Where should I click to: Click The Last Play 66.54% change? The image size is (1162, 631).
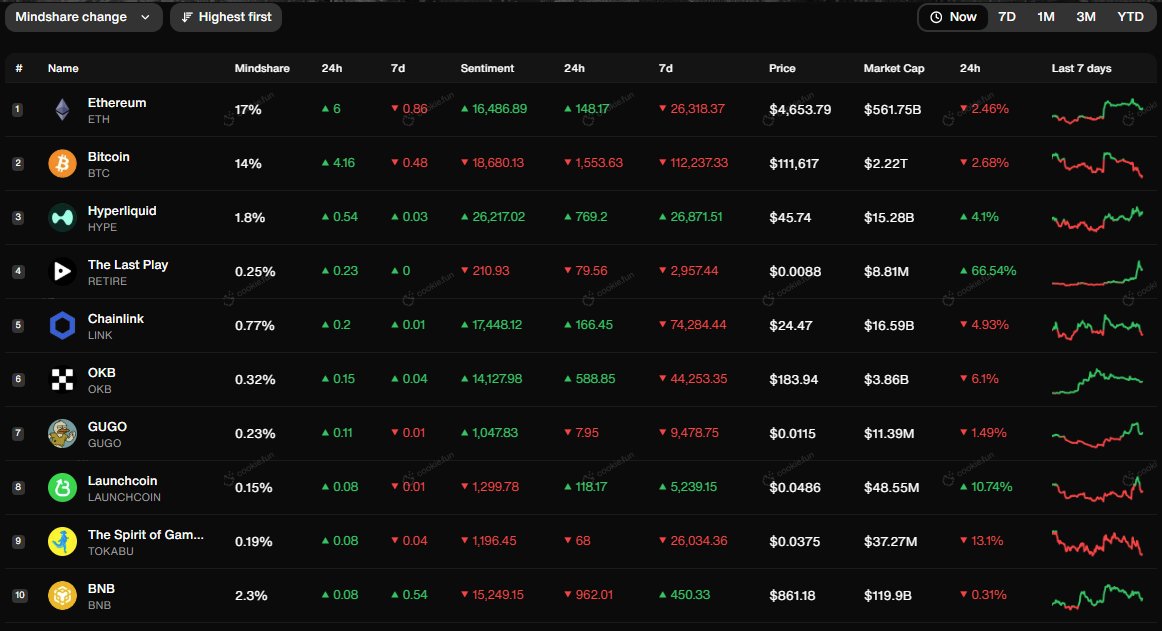989,271
